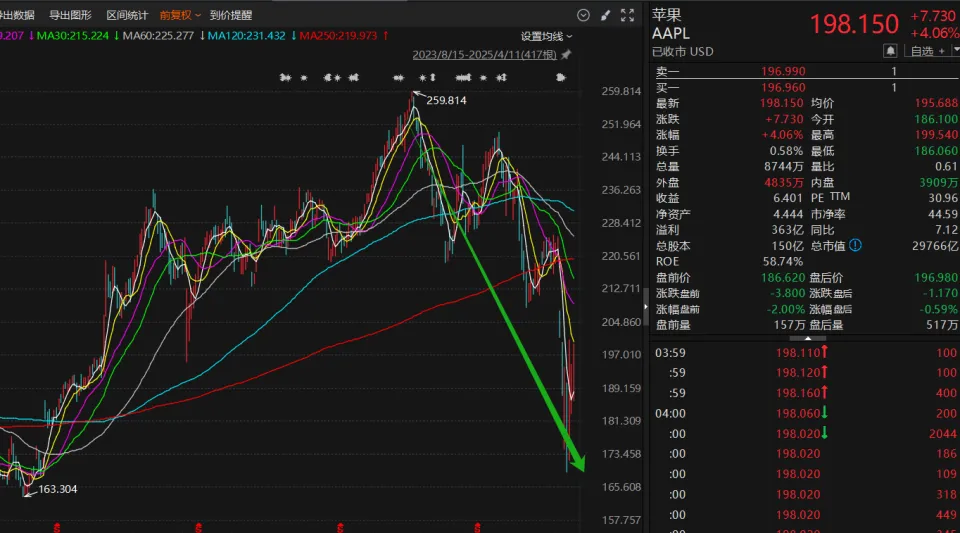Image resolution: width=960 pixels, height=533 pixels.
Task: Enter fullscreen chart with the expand icon
Action: (x=628, y=15)
